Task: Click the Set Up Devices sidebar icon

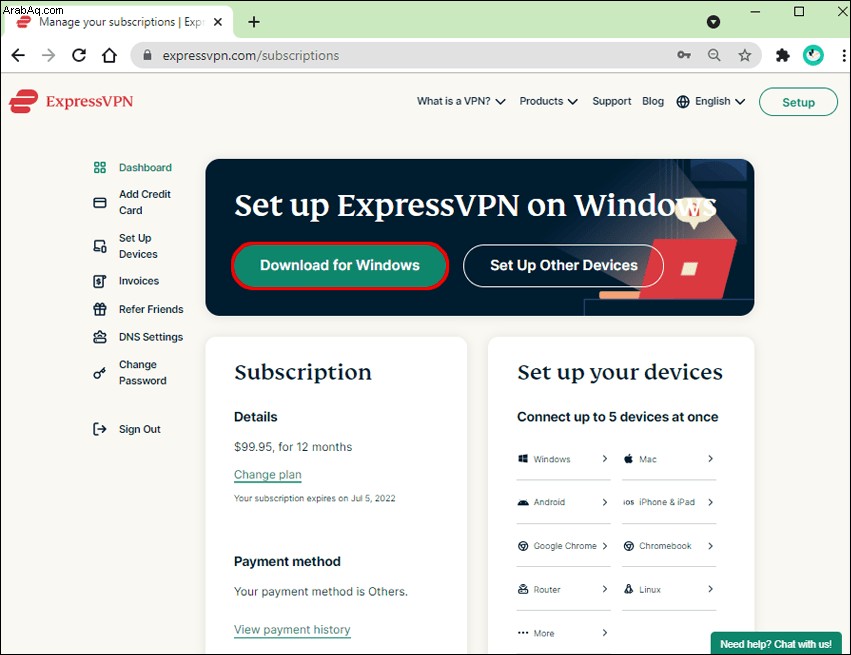Action: (x=100, y=246)
